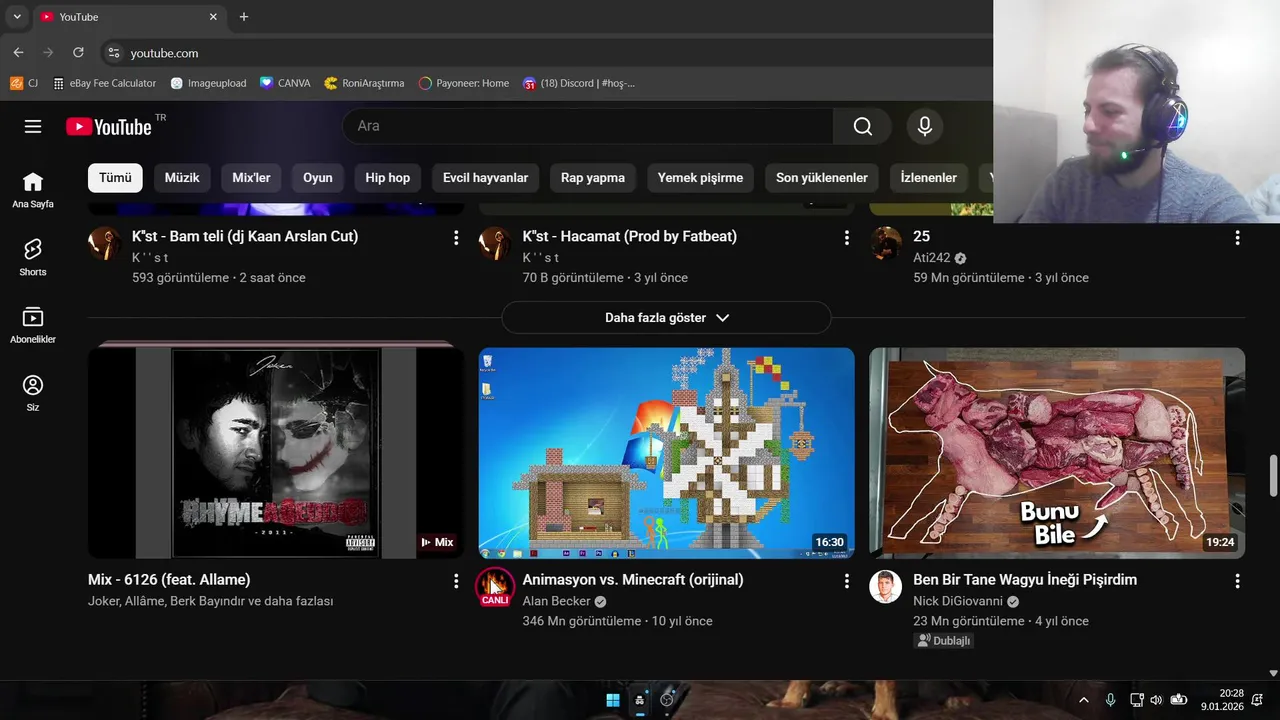Open the Imageupload bookmark

208,83
